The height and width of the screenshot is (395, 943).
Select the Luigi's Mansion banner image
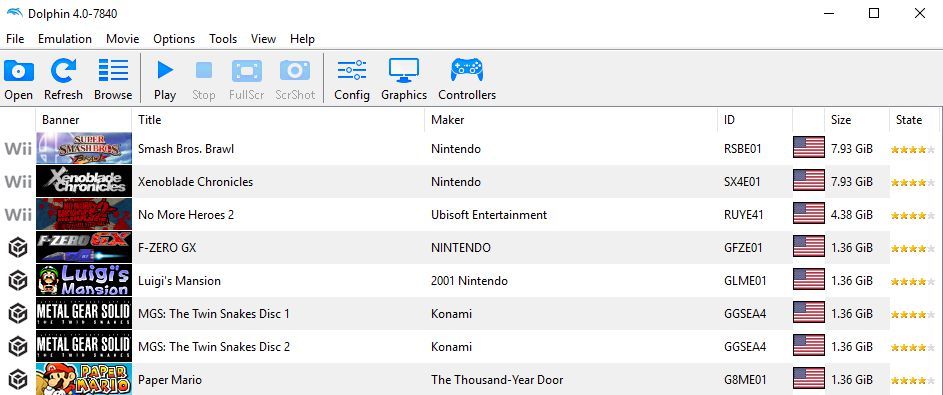click(x=84, y=280)
